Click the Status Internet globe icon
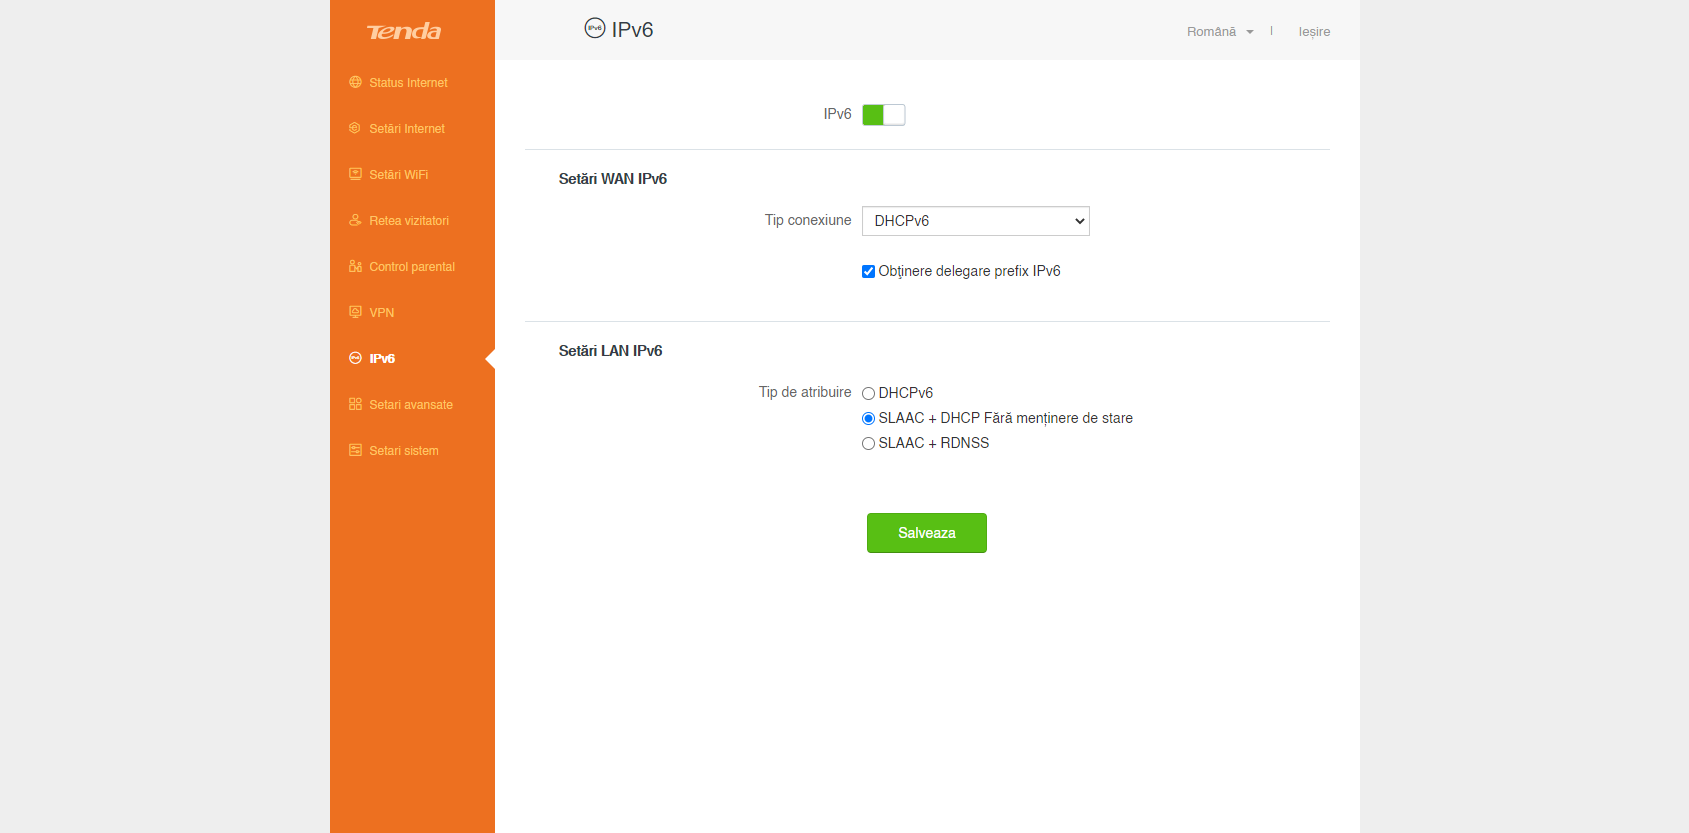 tap(355, 82)
